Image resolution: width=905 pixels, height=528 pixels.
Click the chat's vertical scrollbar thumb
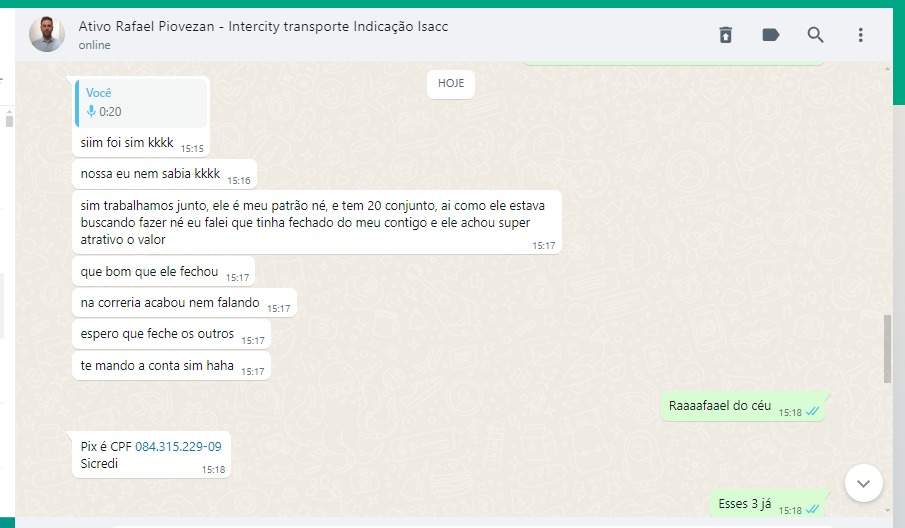click(x=888, y=348)
